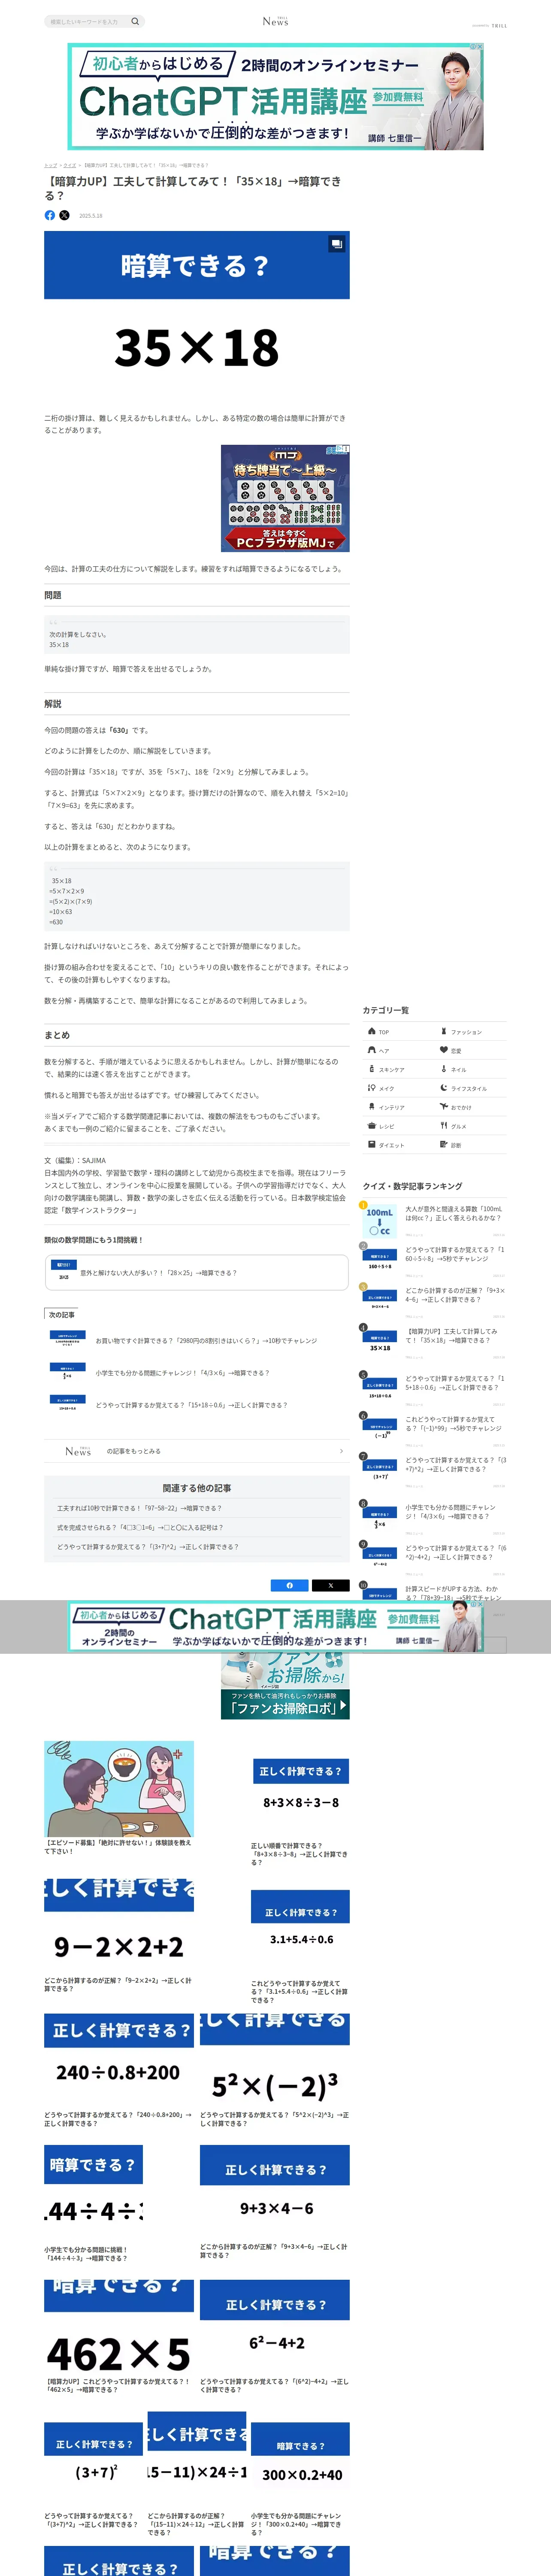Share article via X icon under title
Image resolution: width=551 pixels, height=2576 pixels.
64,215
